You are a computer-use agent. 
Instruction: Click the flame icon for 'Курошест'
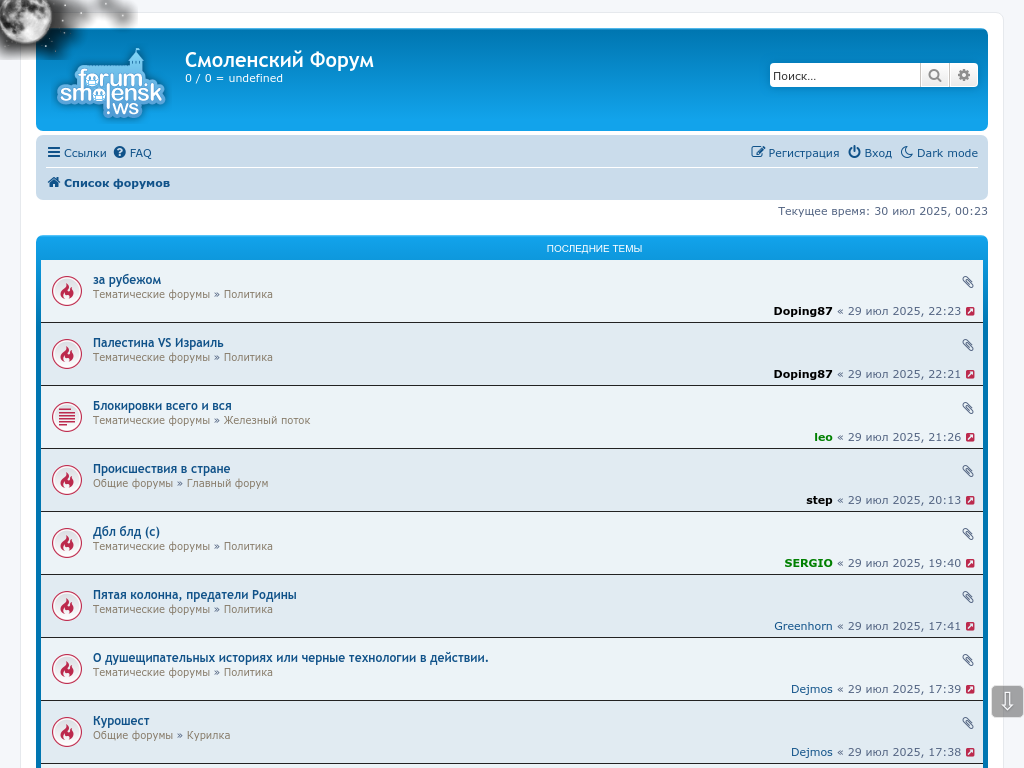coord(67,732)
